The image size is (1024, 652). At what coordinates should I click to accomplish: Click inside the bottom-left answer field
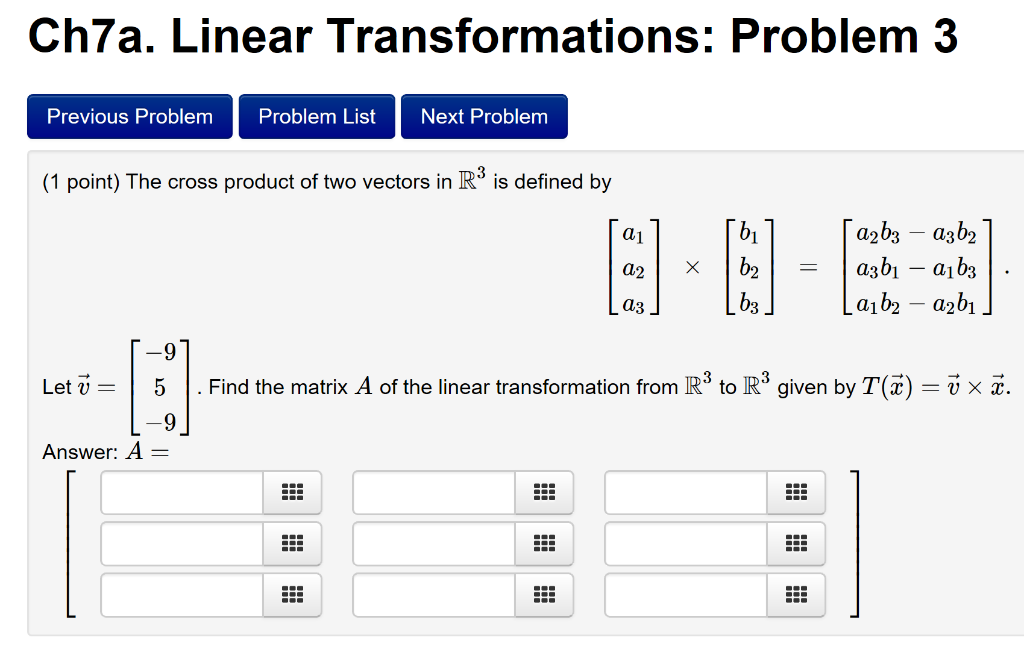click(180, 594)
